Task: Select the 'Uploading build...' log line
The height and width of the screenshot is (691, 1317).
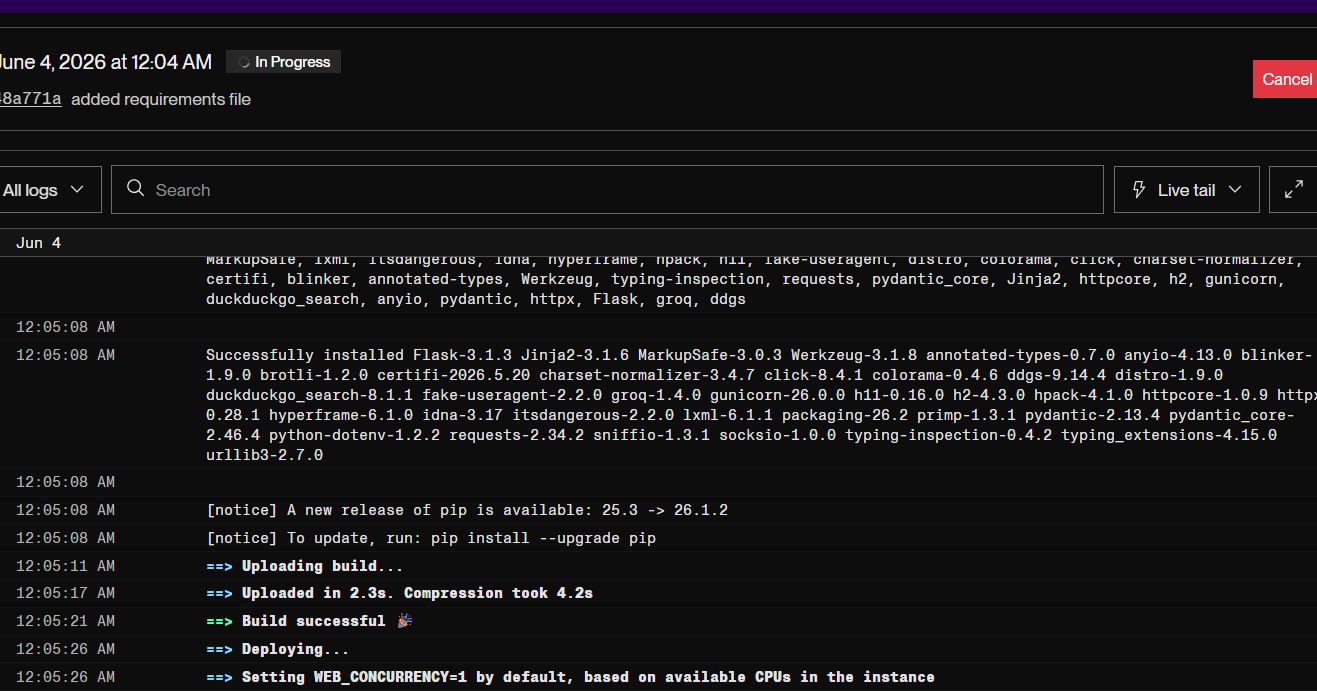Action: coord(658,566)
